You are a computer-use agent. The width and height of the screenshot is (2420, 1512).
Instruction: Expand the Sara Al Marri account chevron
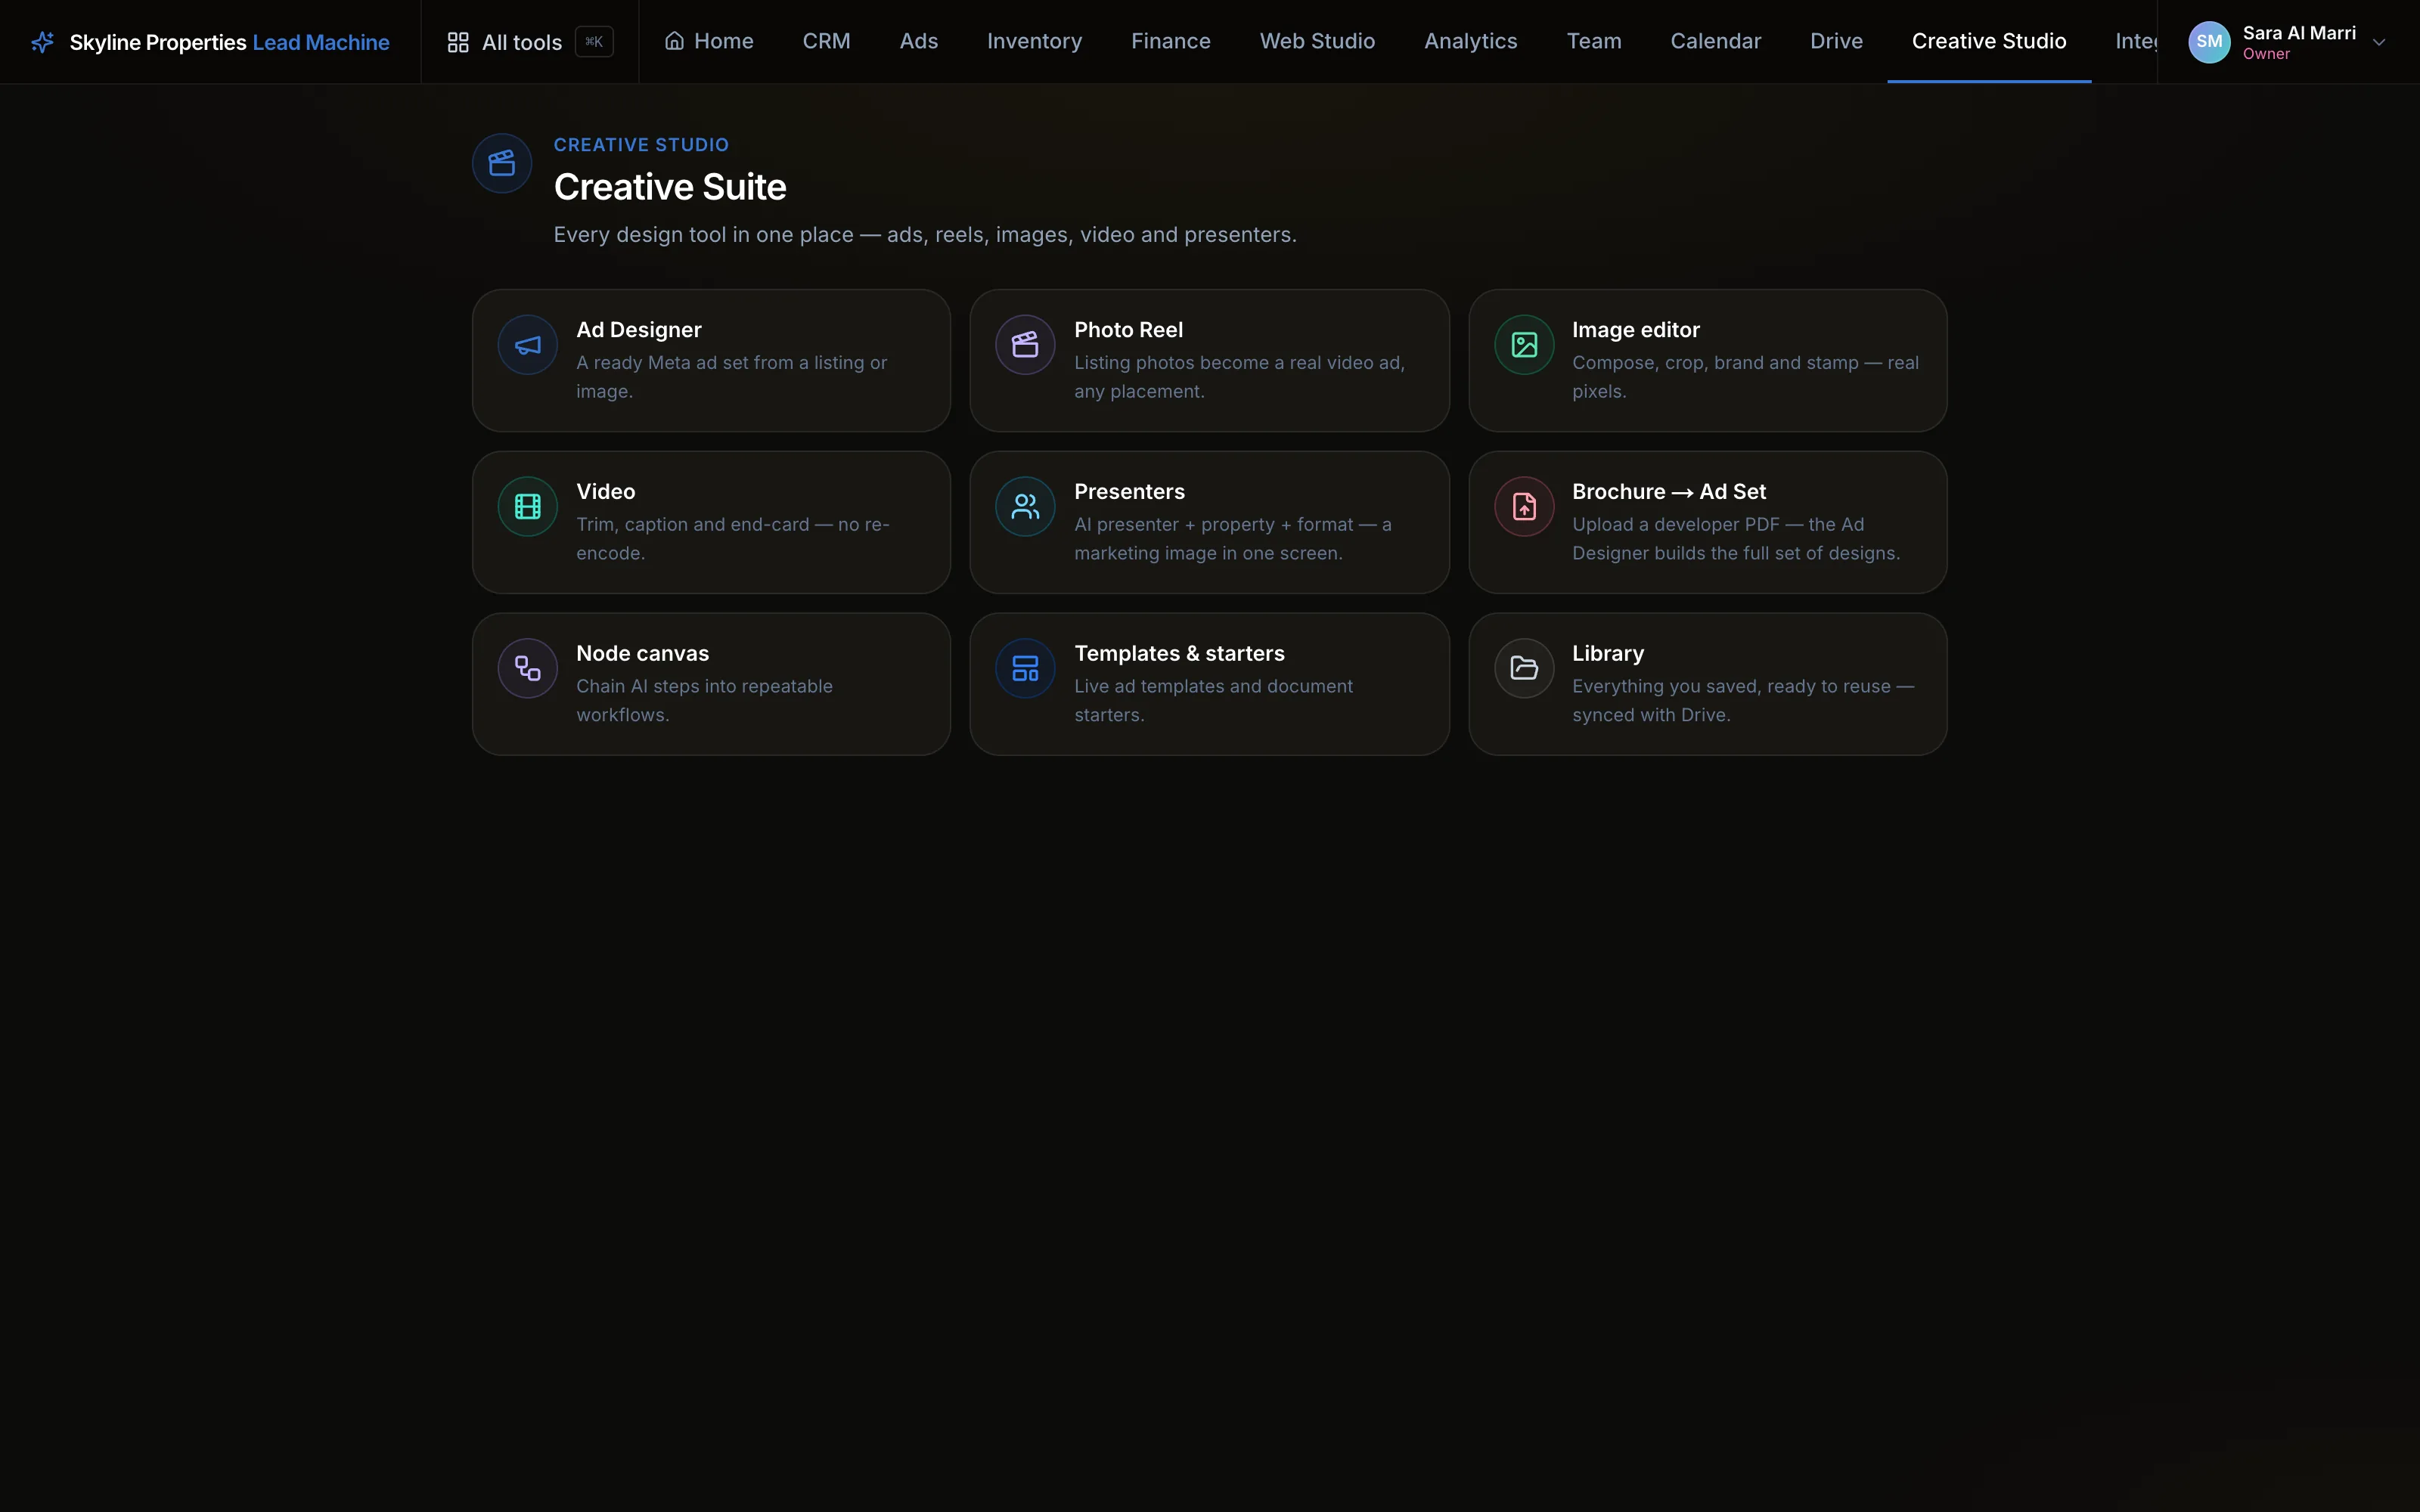coord(2379,42)
